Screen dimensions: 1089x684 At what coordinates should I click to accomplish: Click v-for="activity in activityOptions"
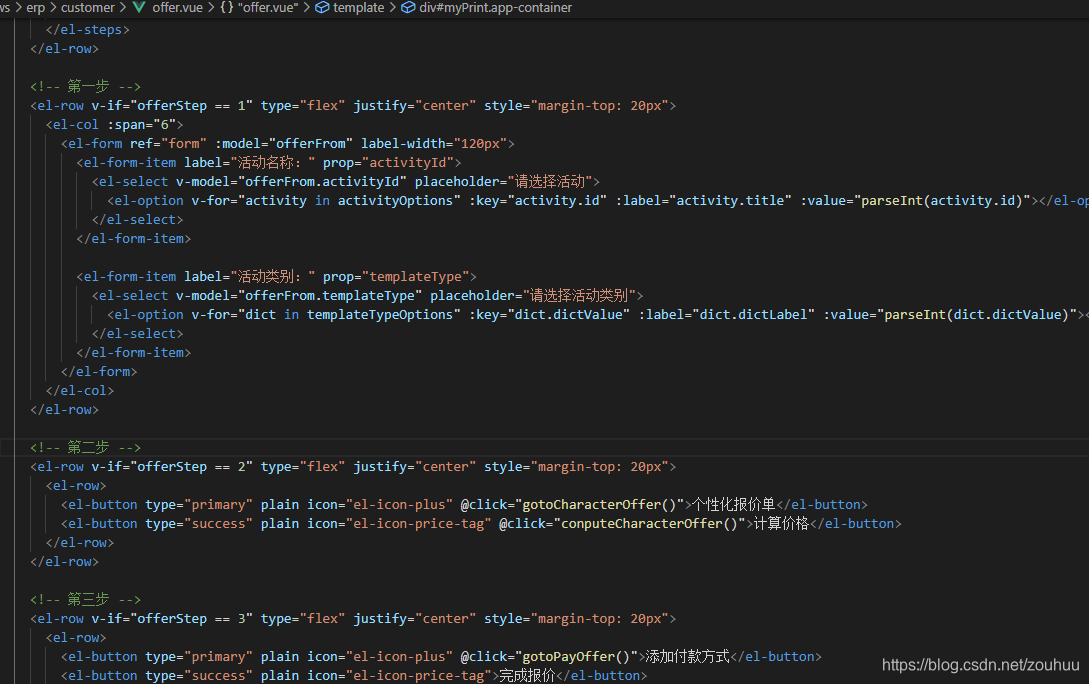tap(326, 201)
